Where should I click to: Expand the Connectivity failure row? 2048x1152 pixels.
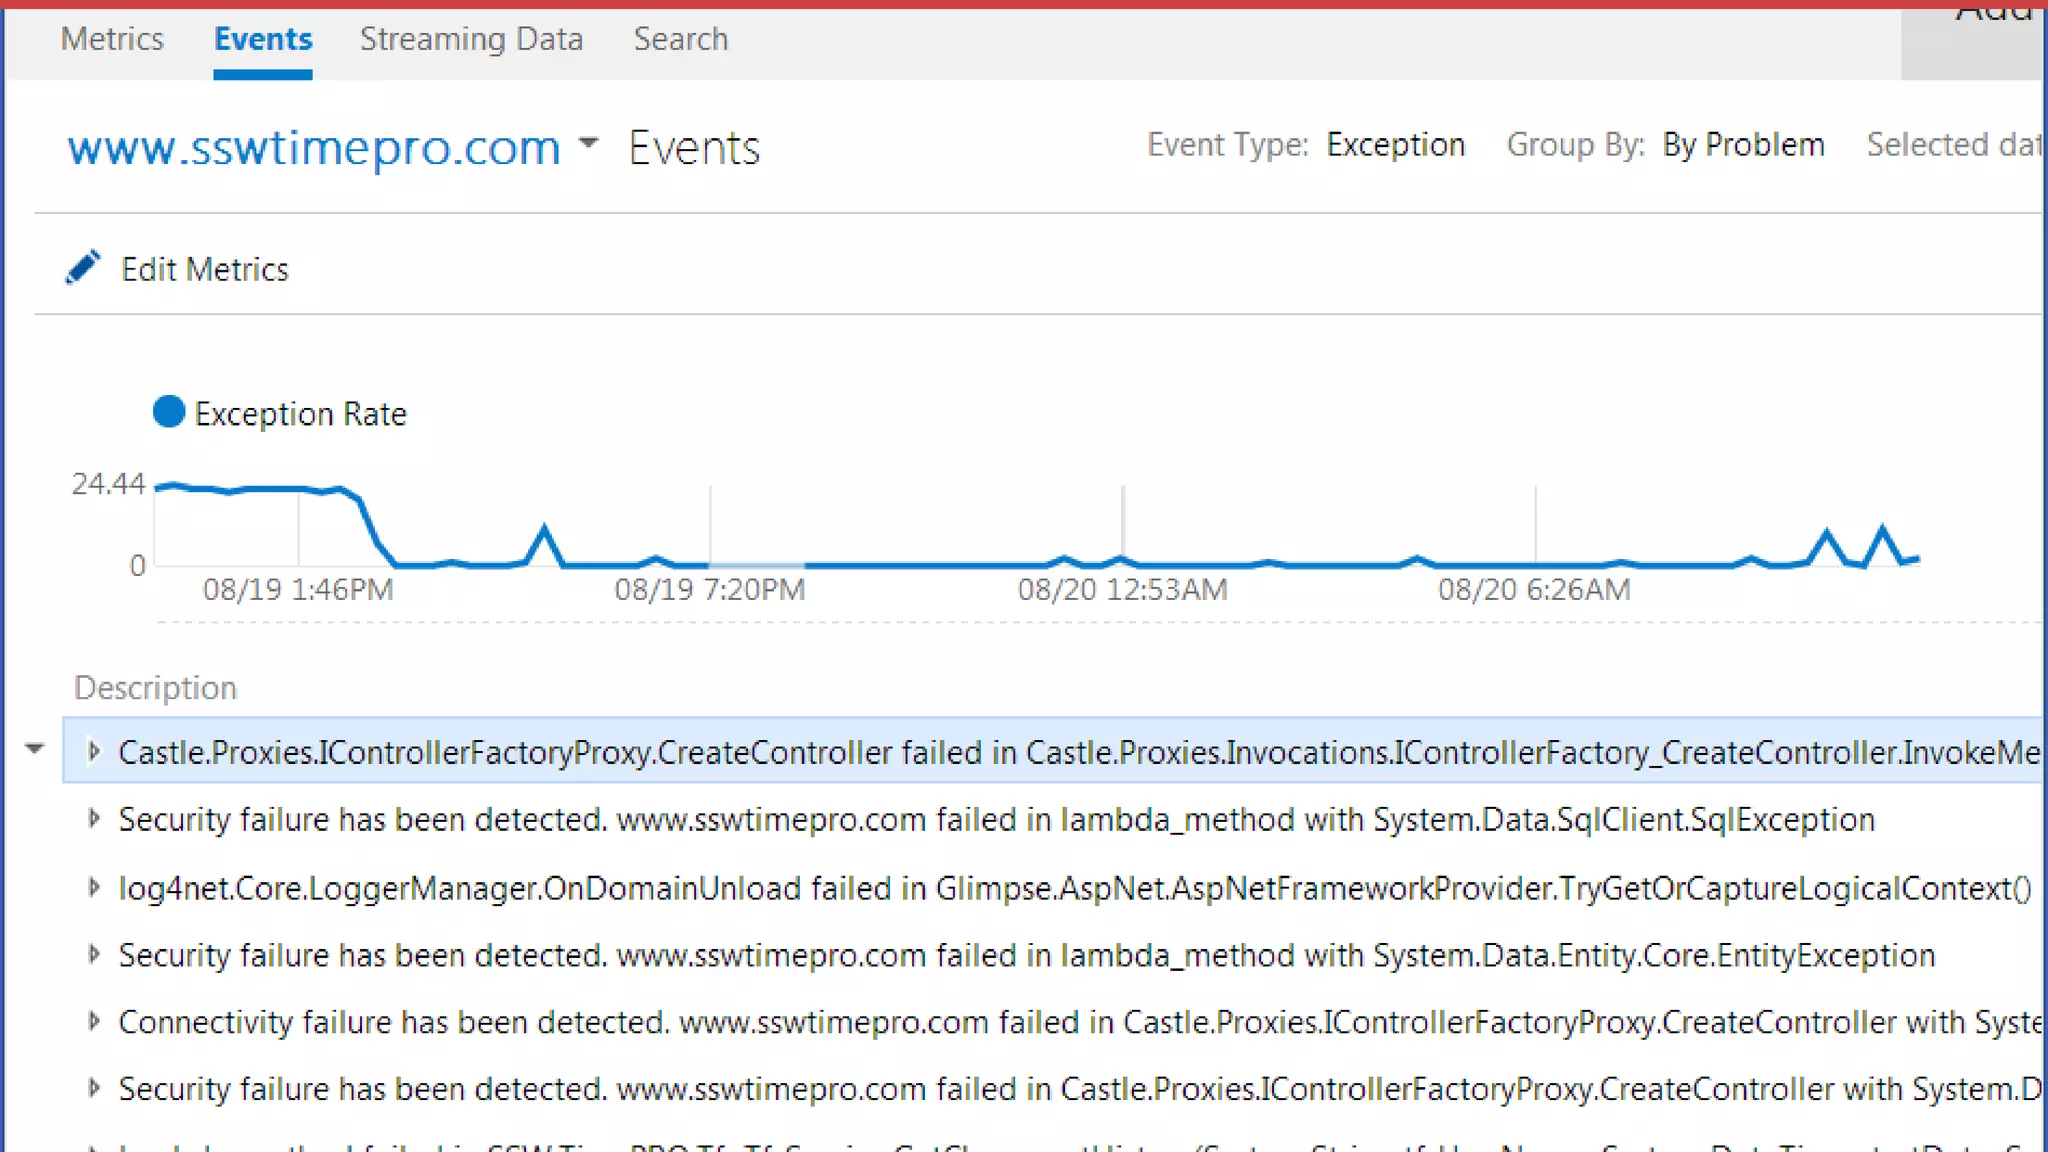(94, 1021)
